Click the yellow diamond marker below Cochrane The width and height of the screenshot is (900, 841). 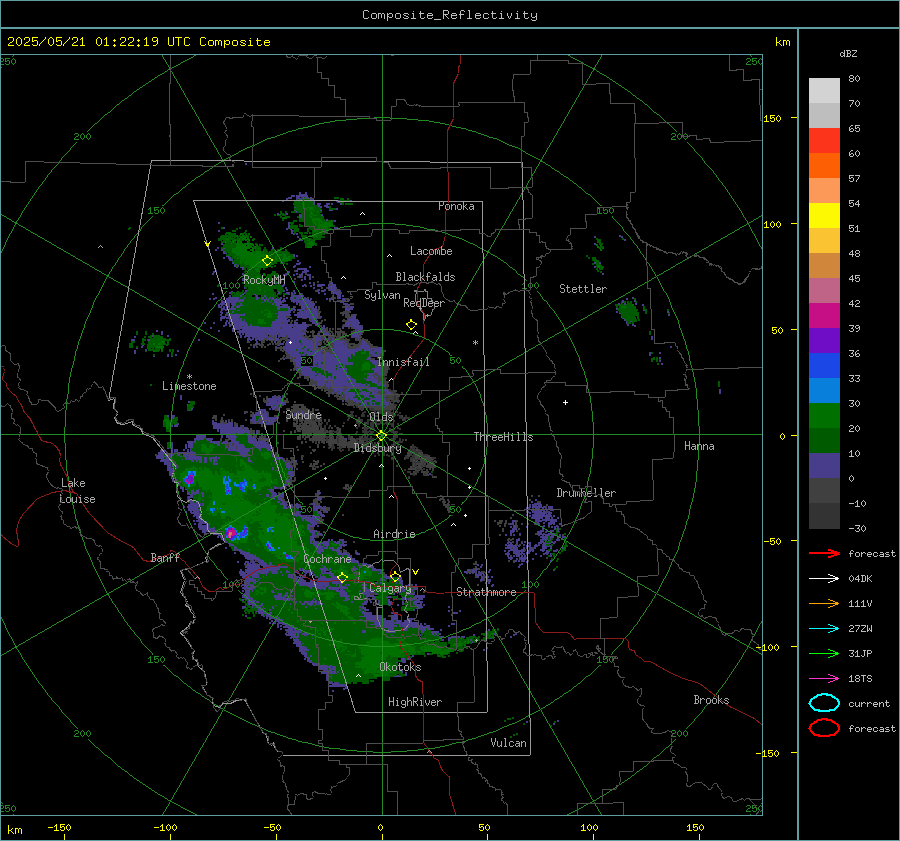[x=342, y=577]
